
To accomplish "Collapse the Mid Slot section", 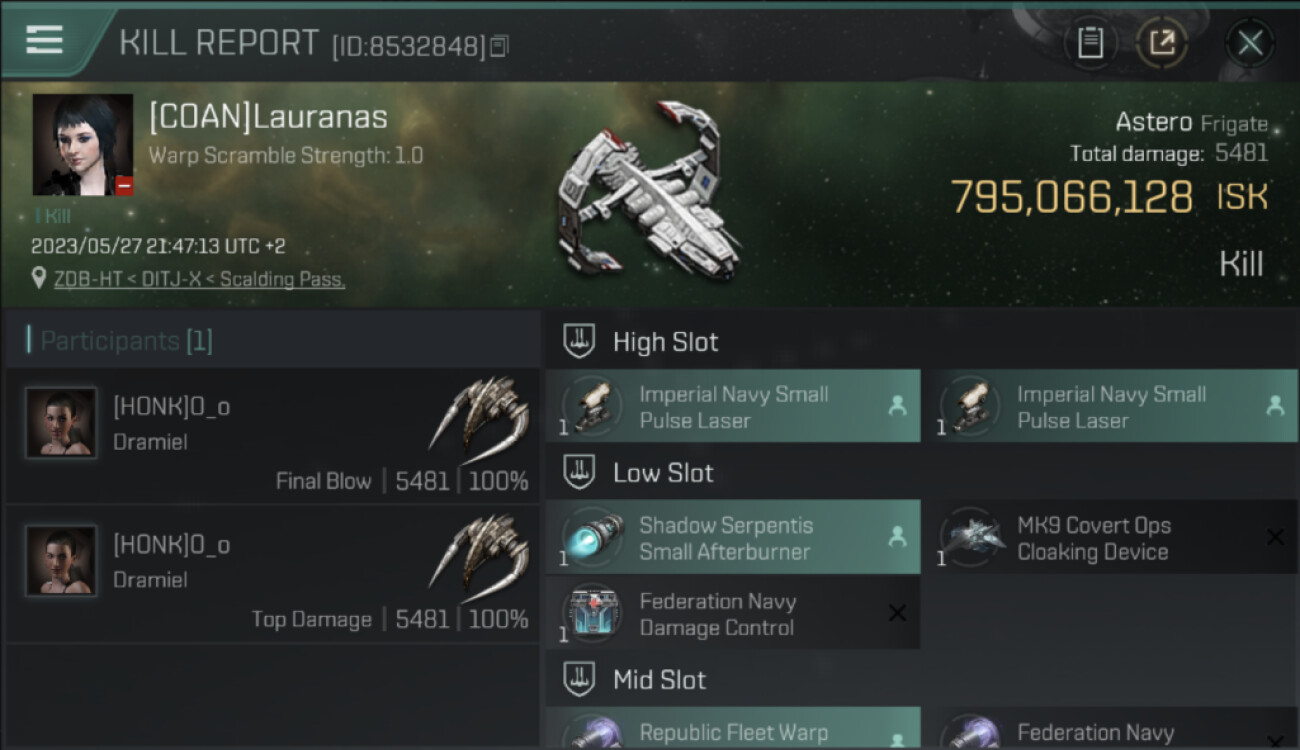I will pos(579,680).
